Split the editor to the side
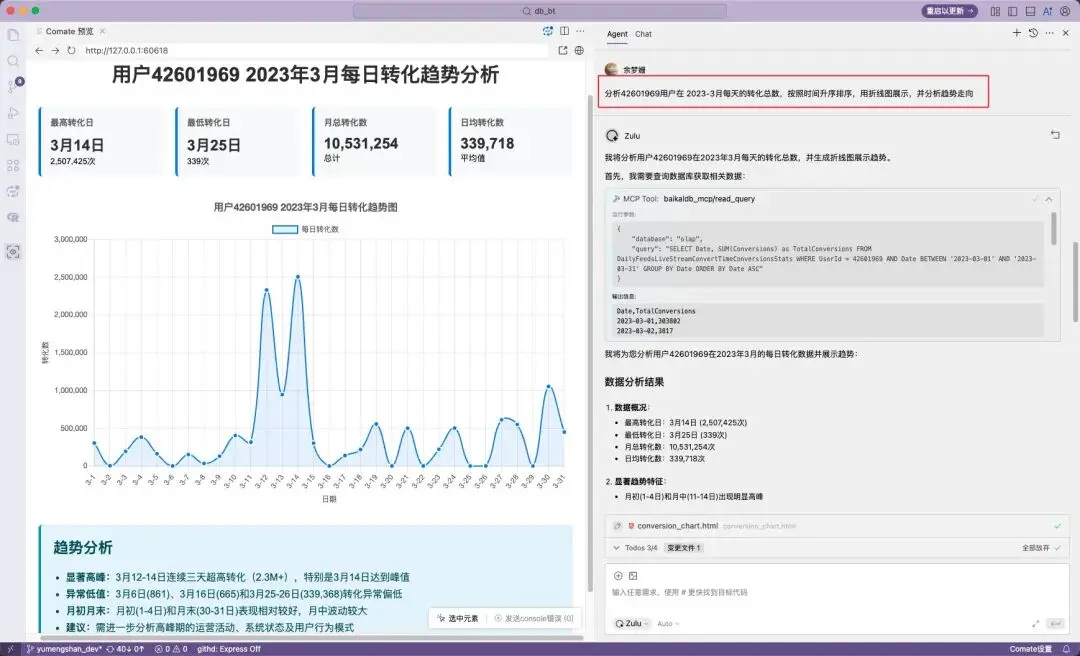Viewport: 1080px width, 656px height. click(564, 31)
